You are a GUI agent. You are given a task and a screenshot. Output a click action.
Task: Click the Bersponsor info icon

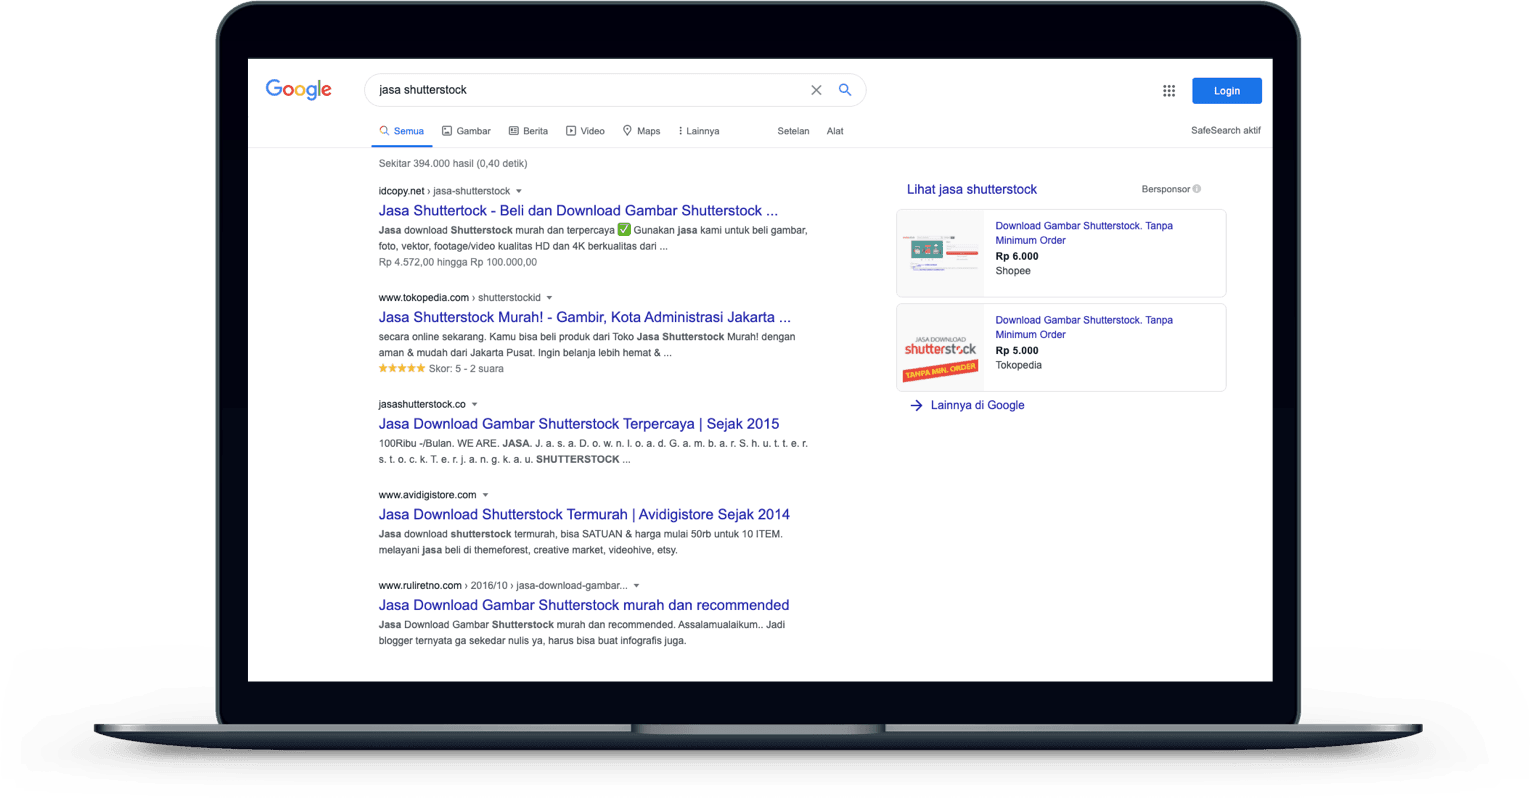tap(1197, 189)
